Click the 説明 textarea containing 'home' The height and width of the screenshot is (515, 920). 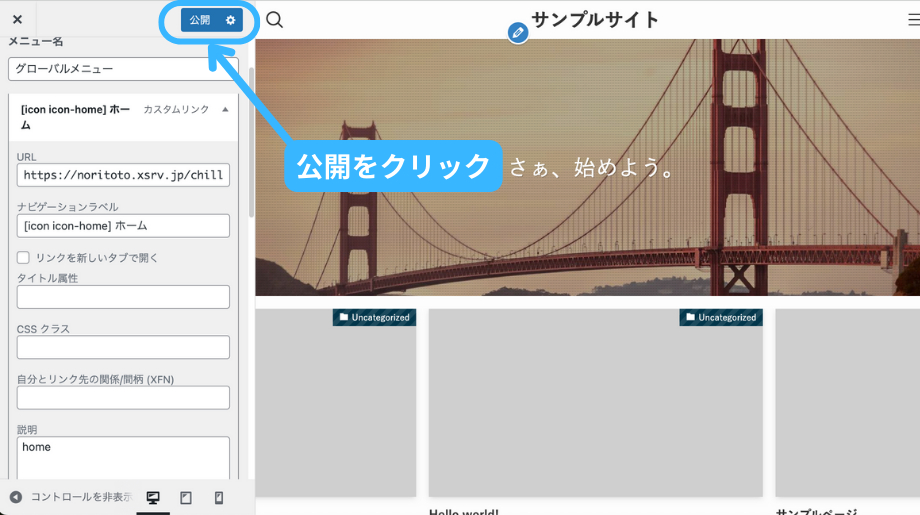tap(123, 458)
